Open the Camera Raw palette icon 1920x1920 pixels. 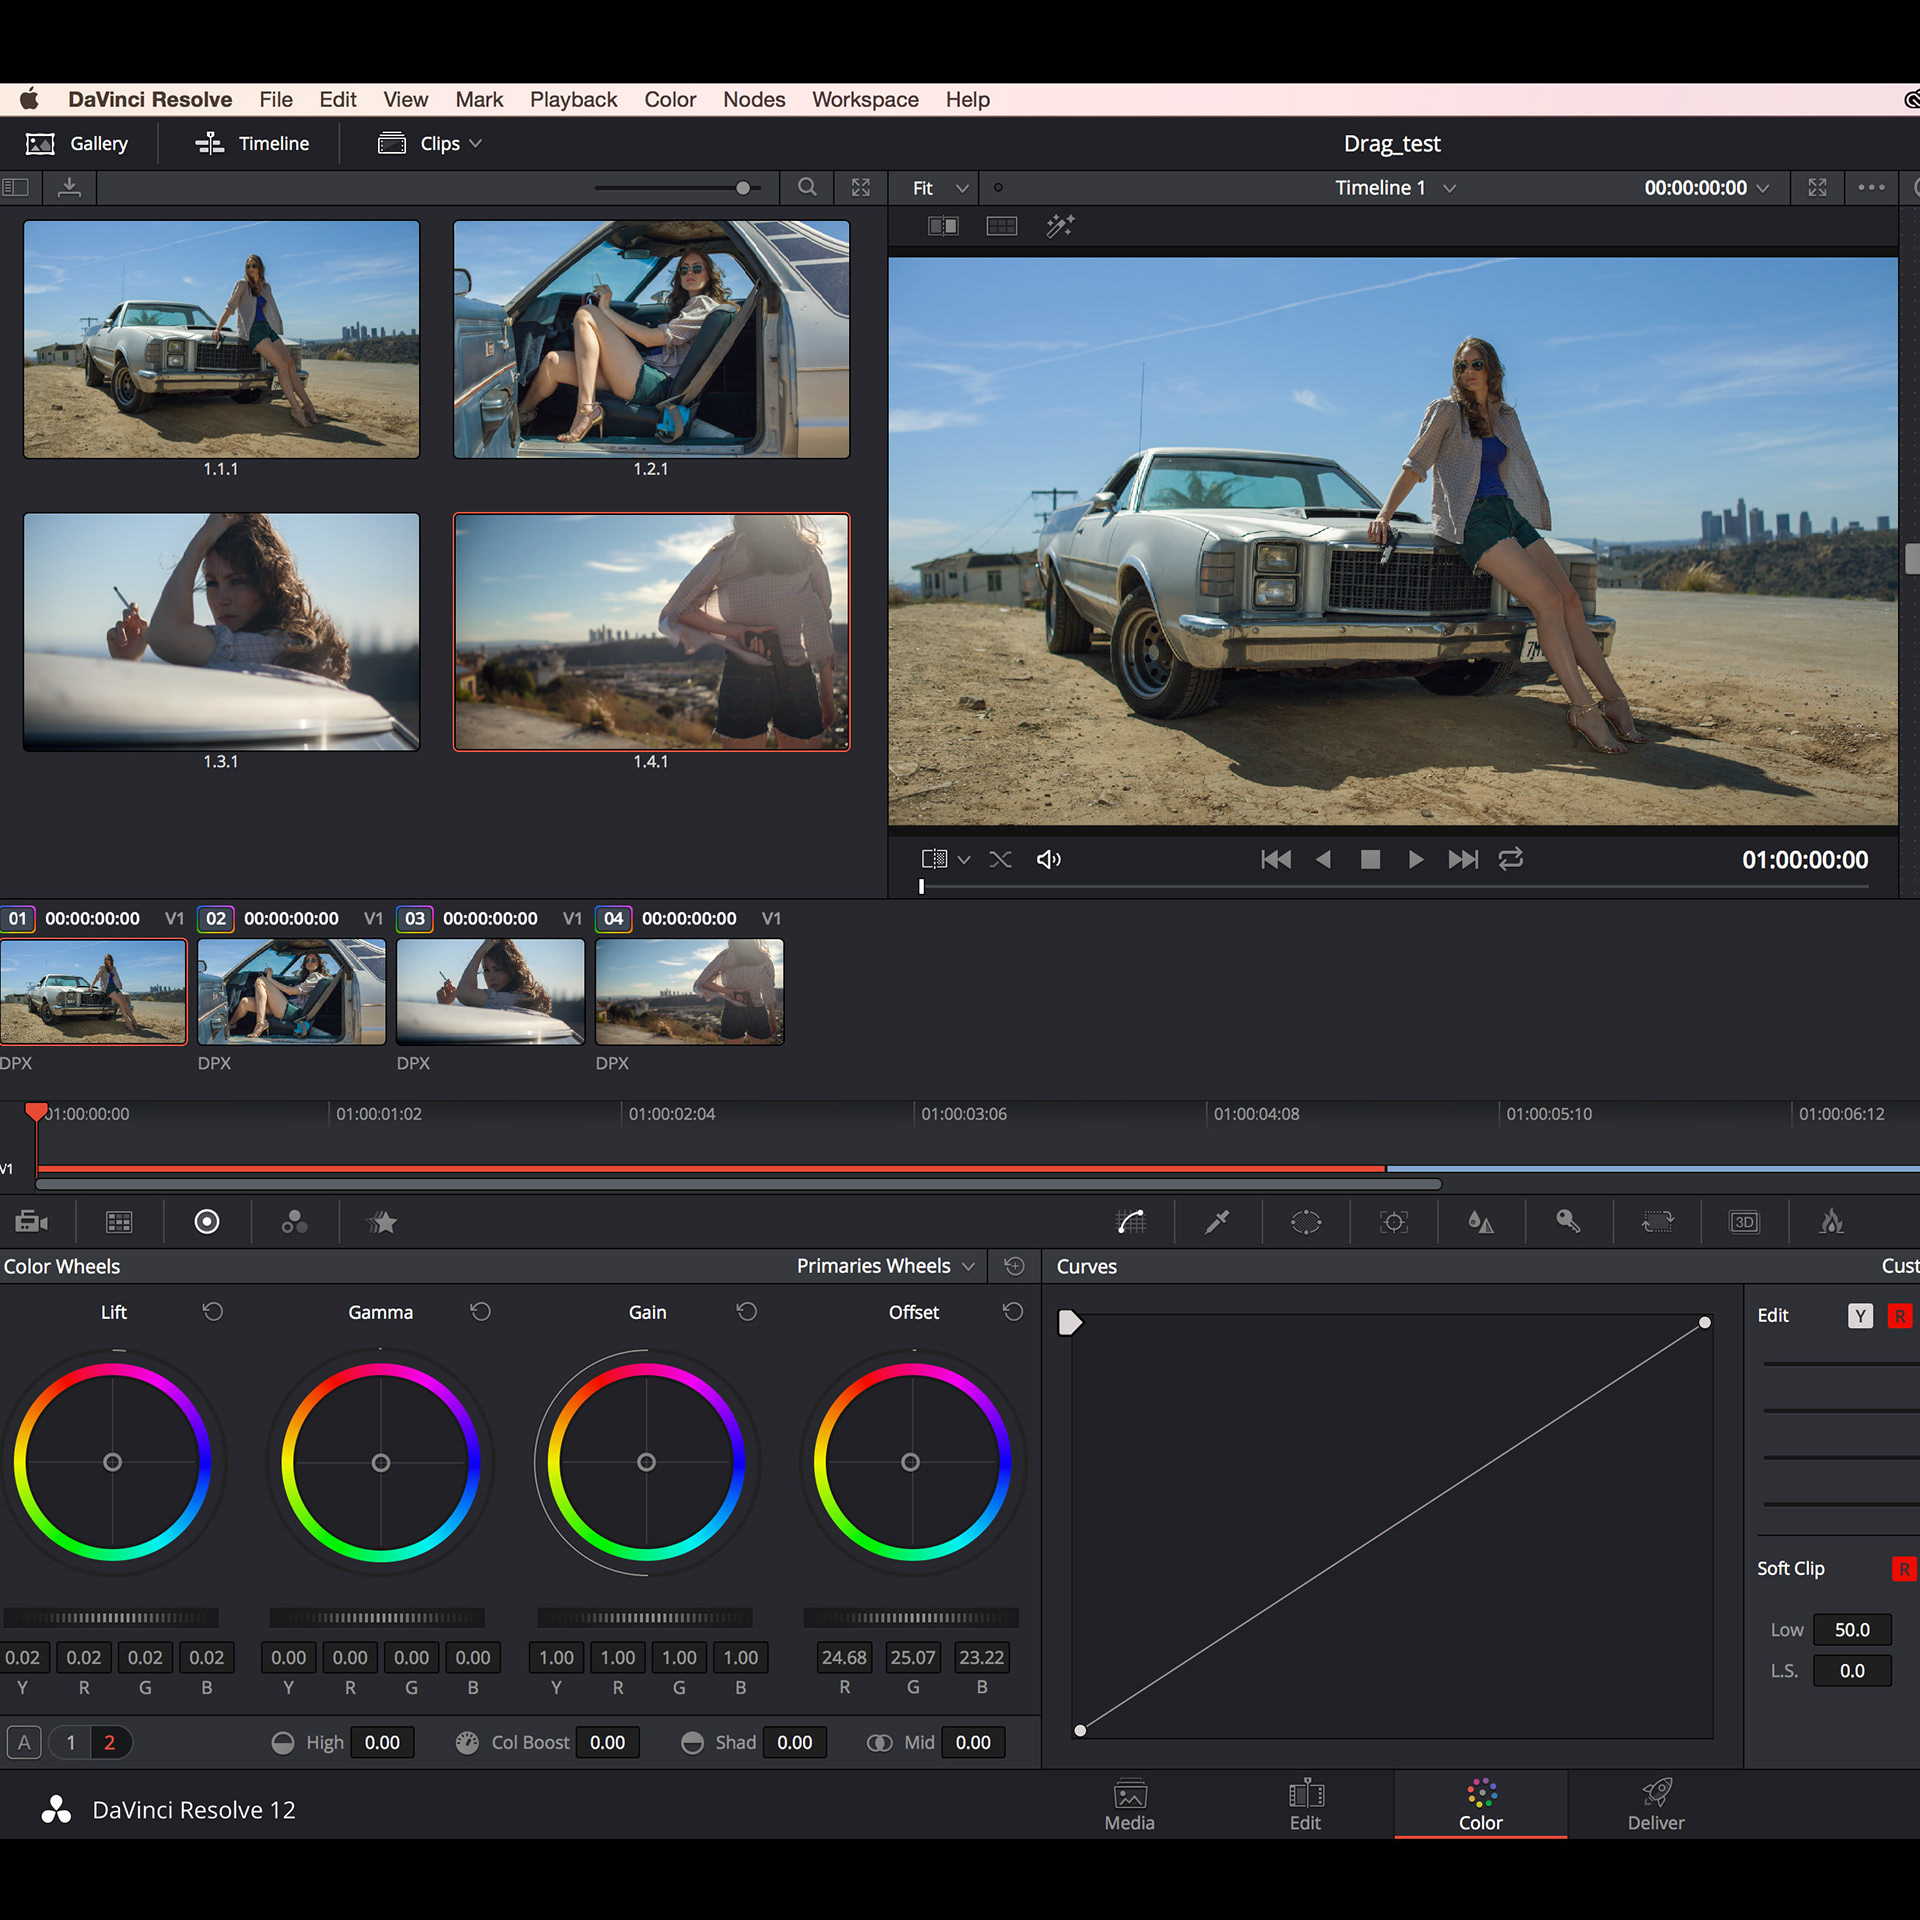click(31, 1222)
